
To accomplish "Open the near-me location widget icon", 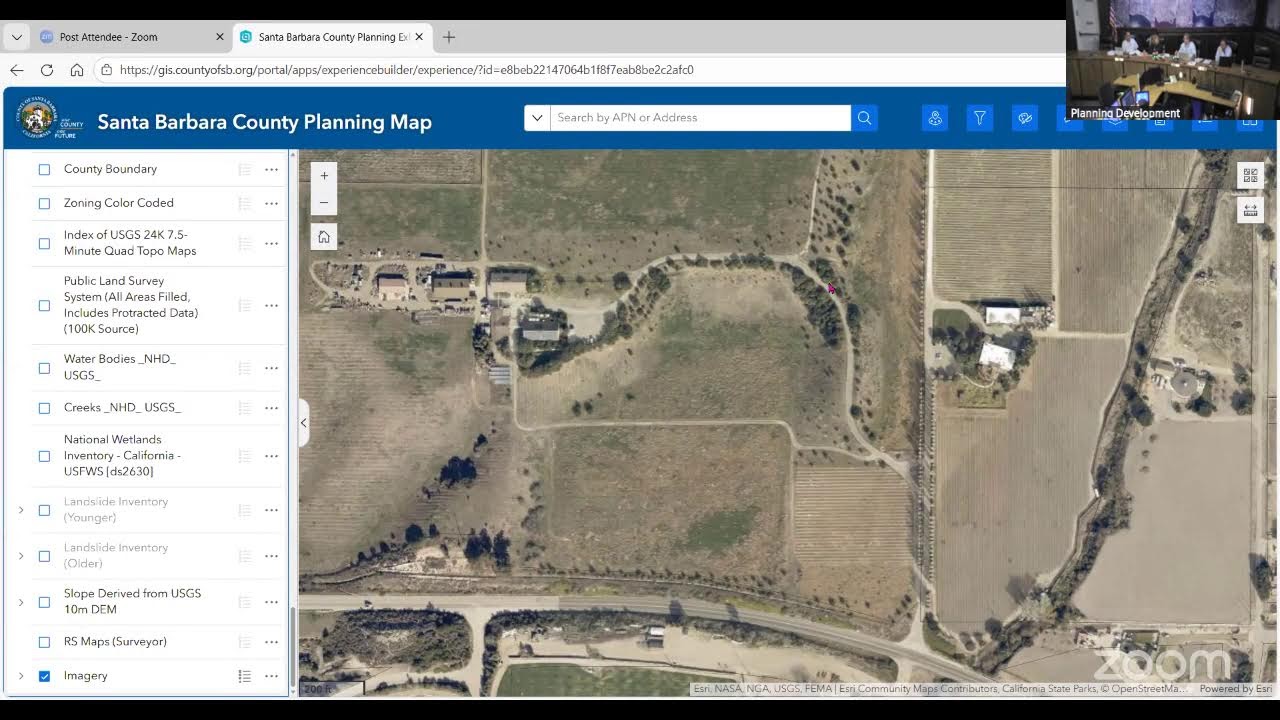I will tap(935, 118).
